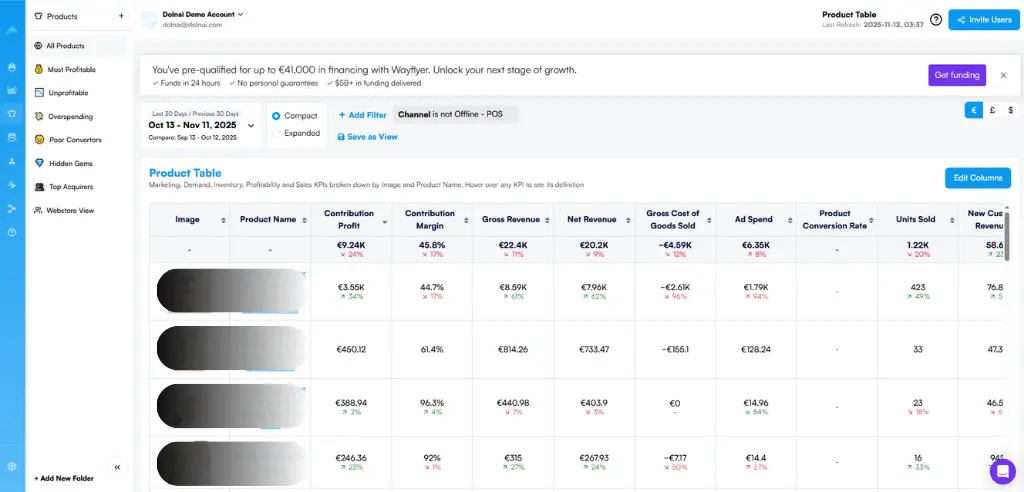The width and height of the screenshot is (1024, 492).
Task: Click total Contribution Profit €9.24K
Action: pyautogui.click(x=351, y=246)
